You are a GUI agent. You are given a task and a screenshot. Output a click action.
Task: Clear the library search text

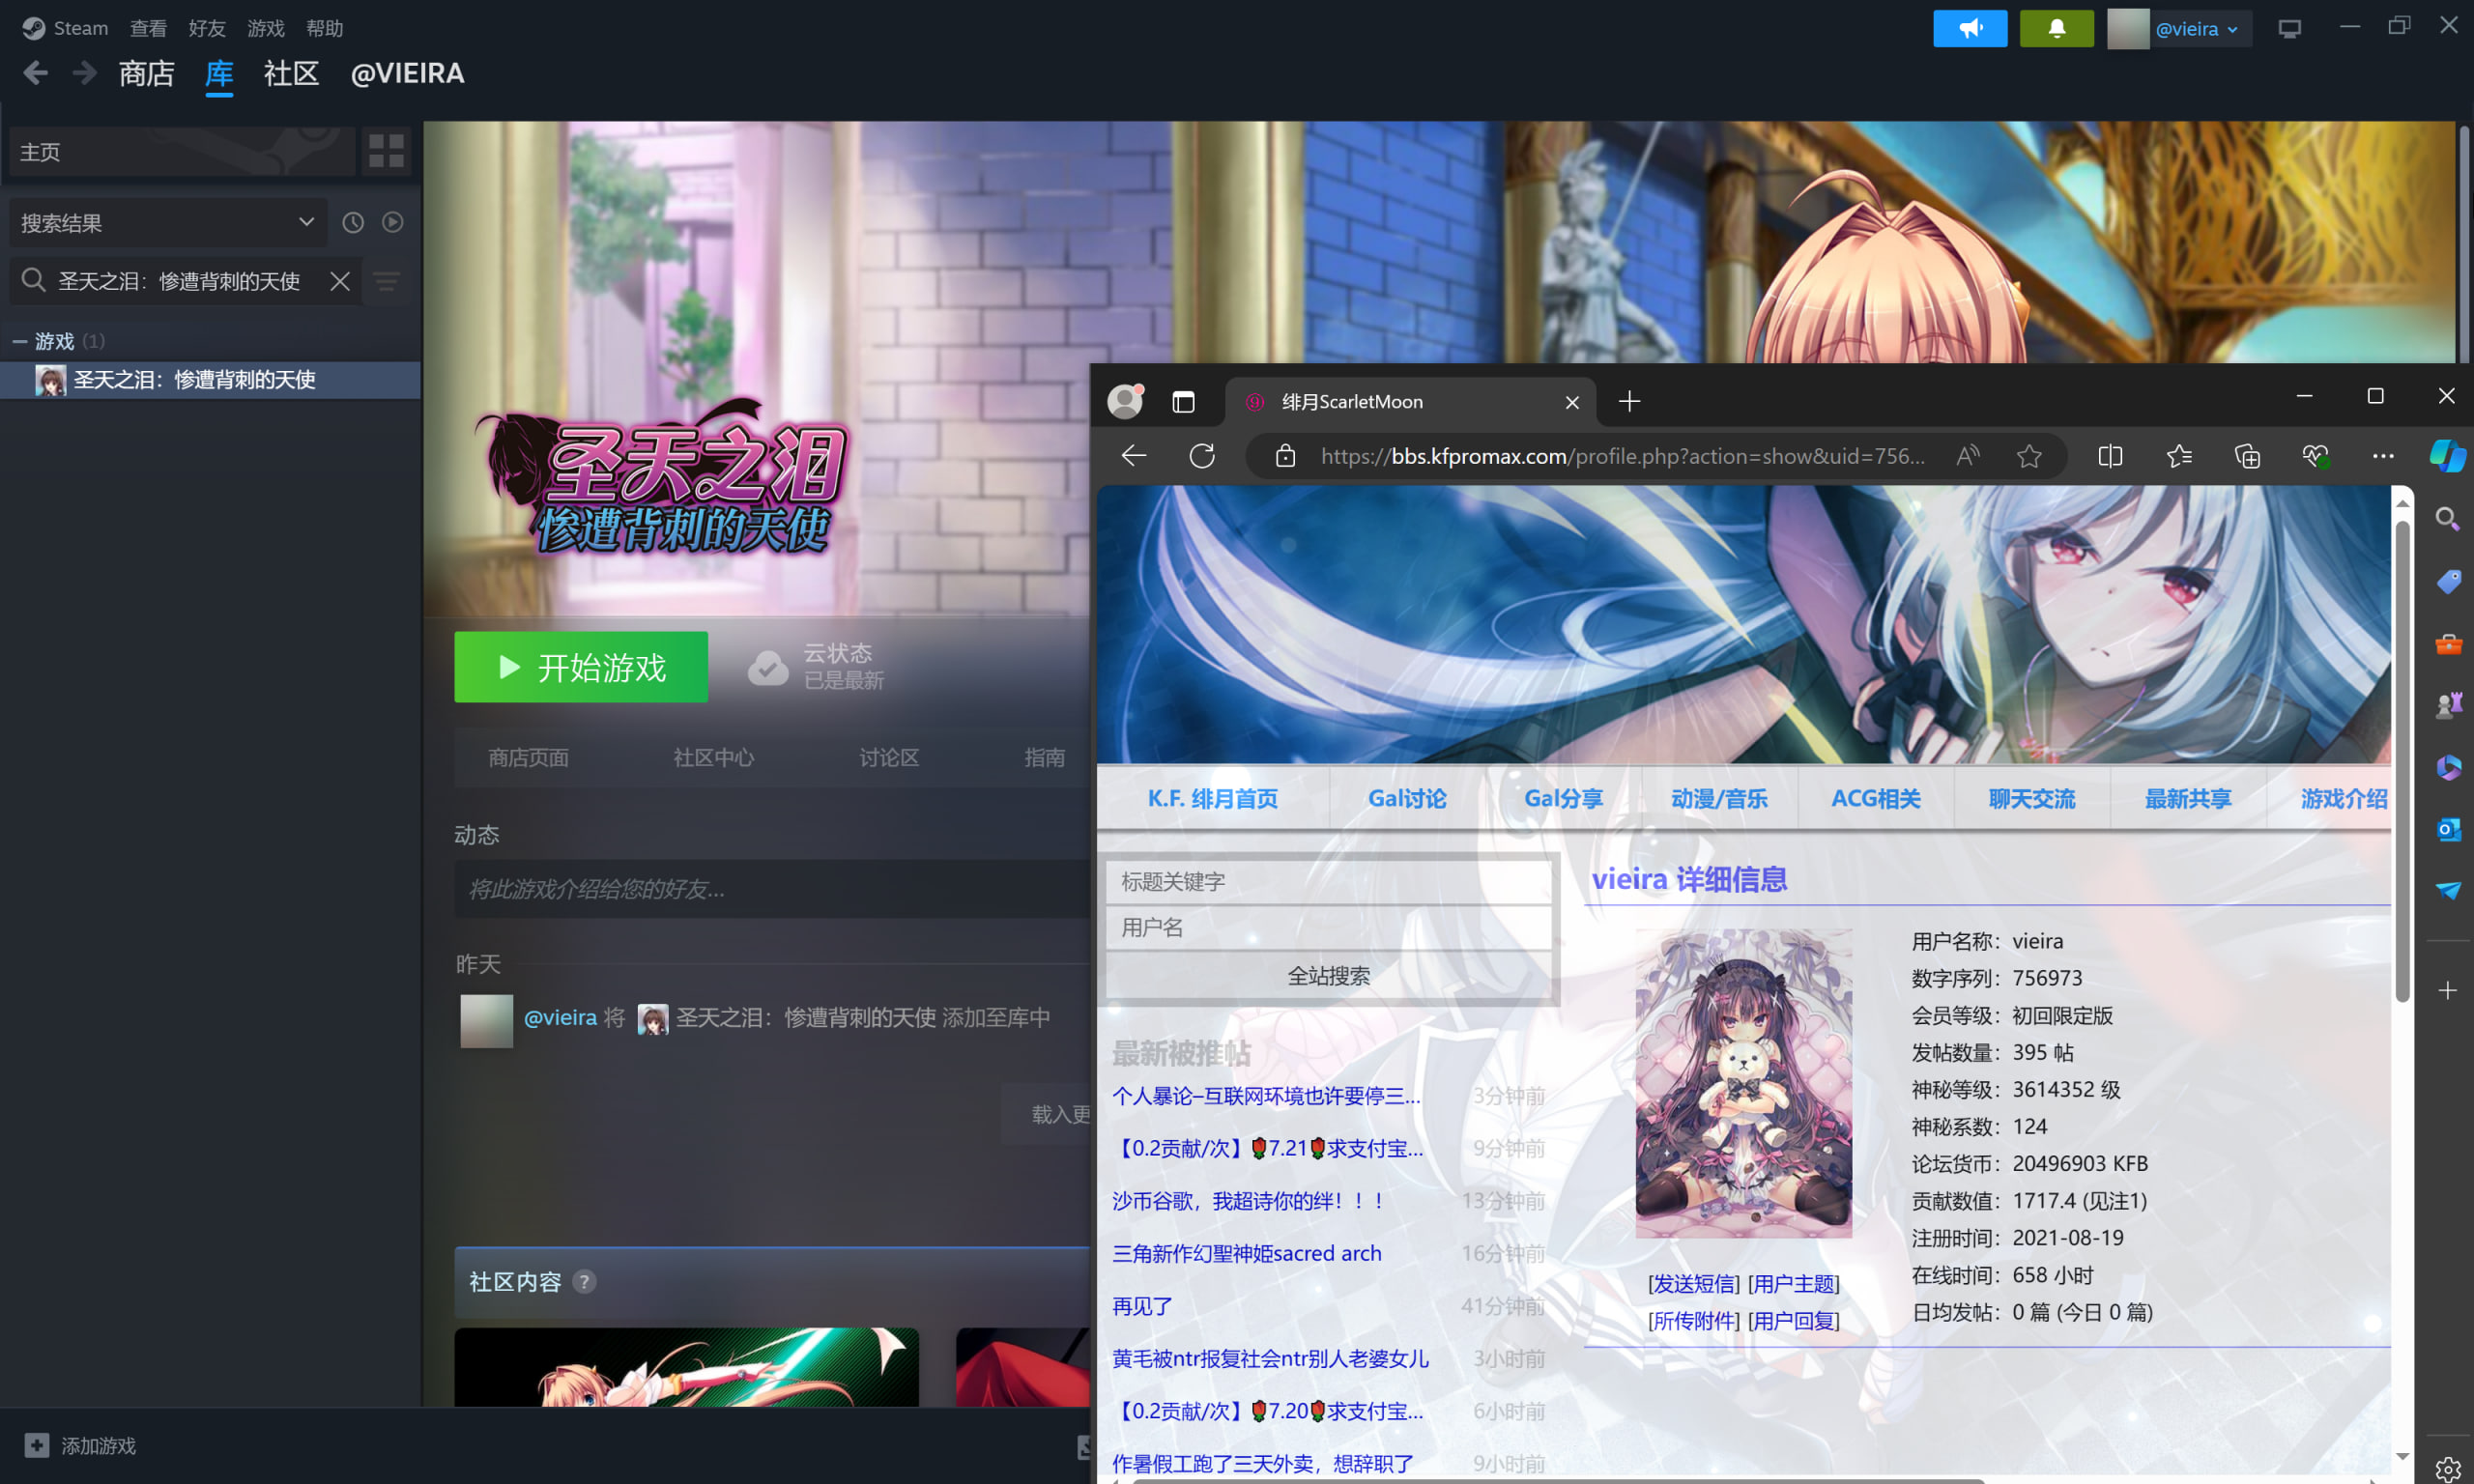(x=340, y=281)
